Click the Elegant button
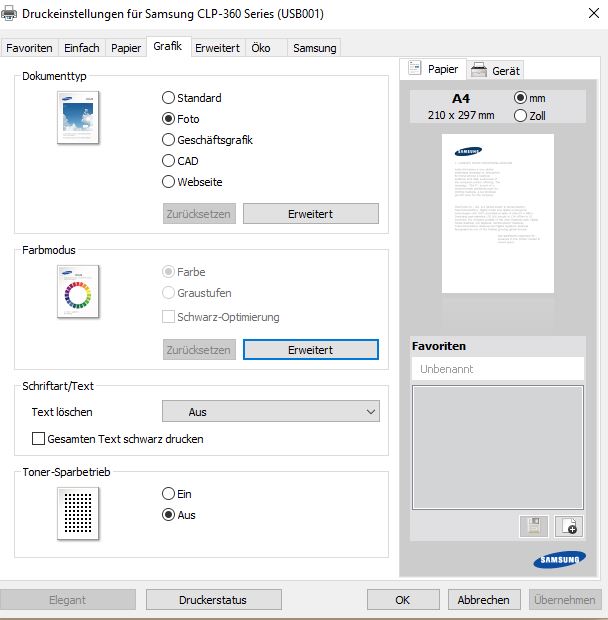Viewport: 608px width, 620px height. (x=68, y=600)
